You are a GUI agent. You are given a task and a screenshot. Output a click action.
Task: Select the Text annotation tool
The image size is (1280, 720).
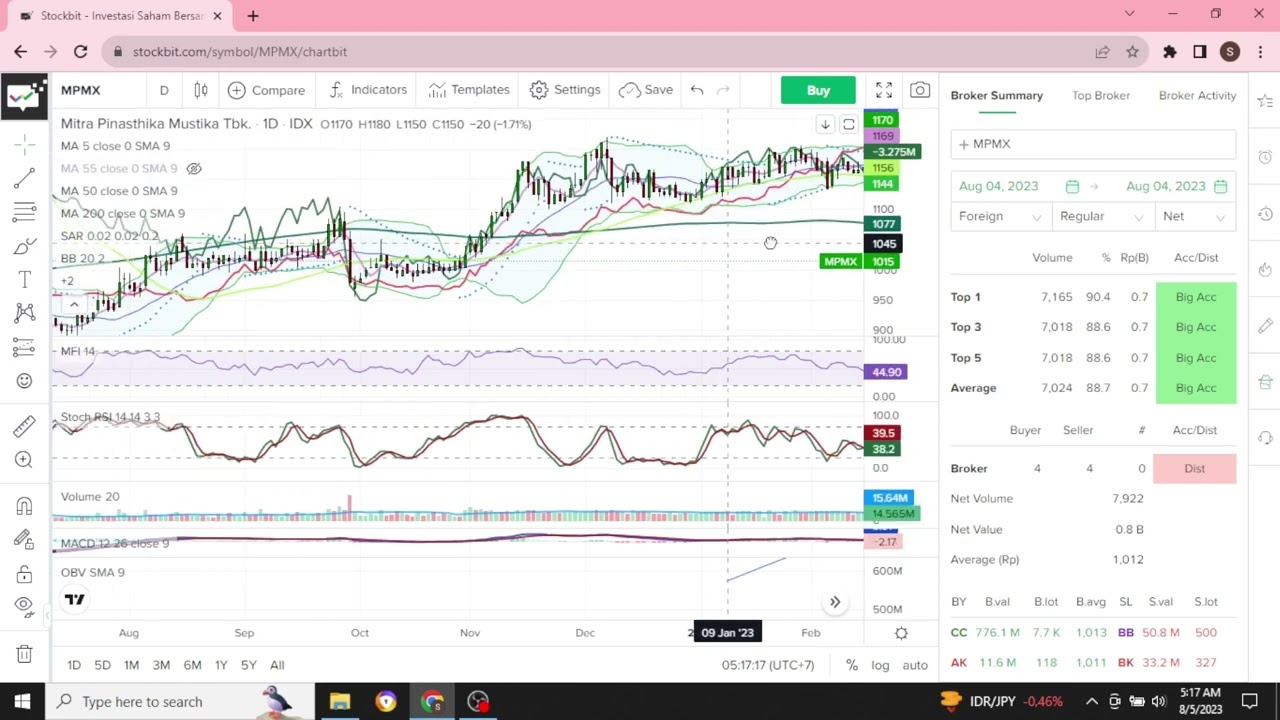tap(24, 279)
